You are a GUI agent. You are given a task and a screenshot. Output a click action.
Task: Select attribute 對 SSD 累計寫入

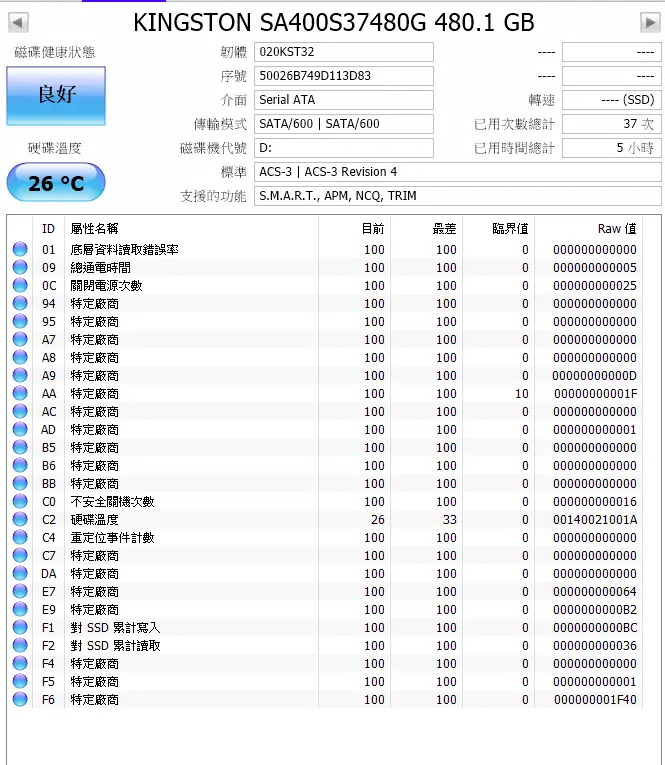point(115,628)
